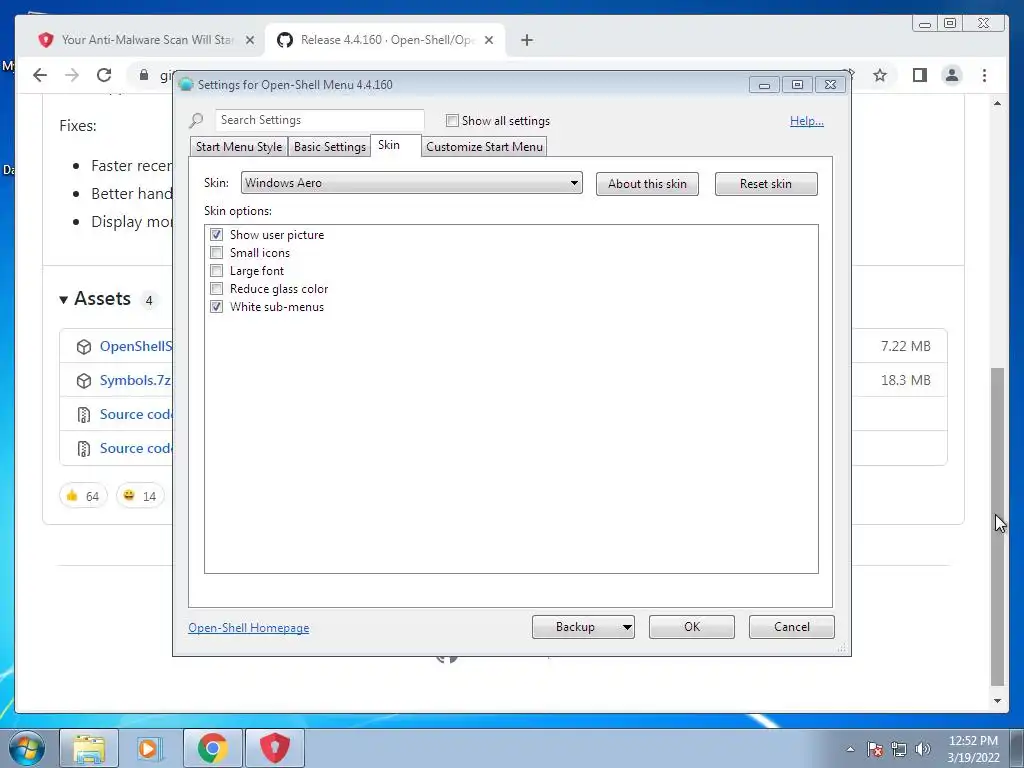Click the page scrollbar down arrow in Chrome

[x=997, y=701]
